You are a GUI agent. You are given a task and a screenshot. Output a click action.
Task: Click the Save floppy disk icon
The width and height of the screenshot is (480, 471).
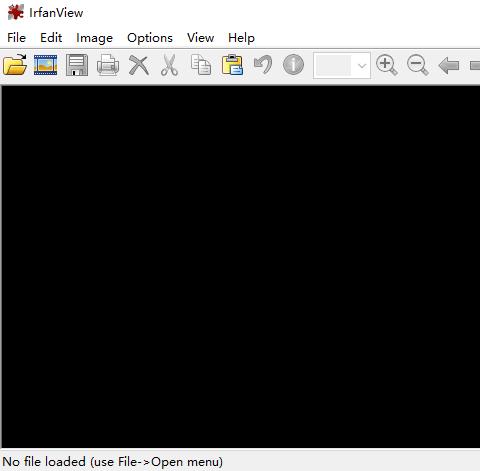click(x=77, y=65)
